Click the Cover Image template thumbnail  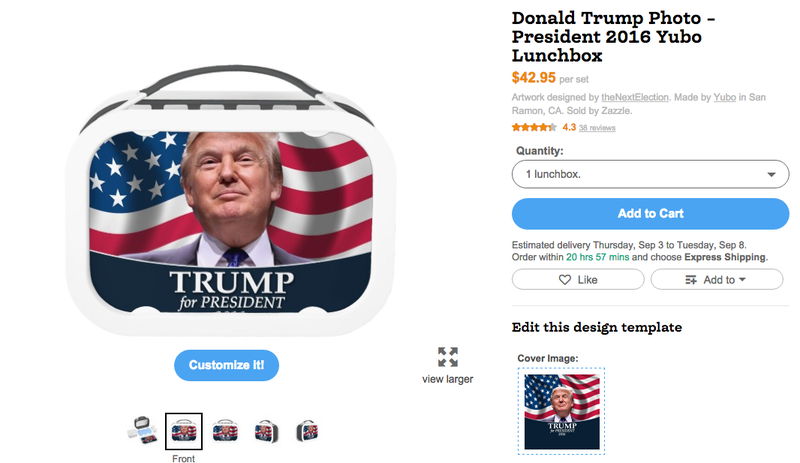[561, 411]
